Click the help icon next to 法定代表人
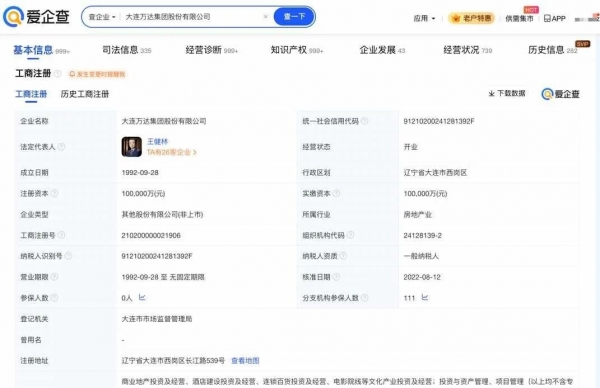The image size is (600, 388). tap(61, 147)
